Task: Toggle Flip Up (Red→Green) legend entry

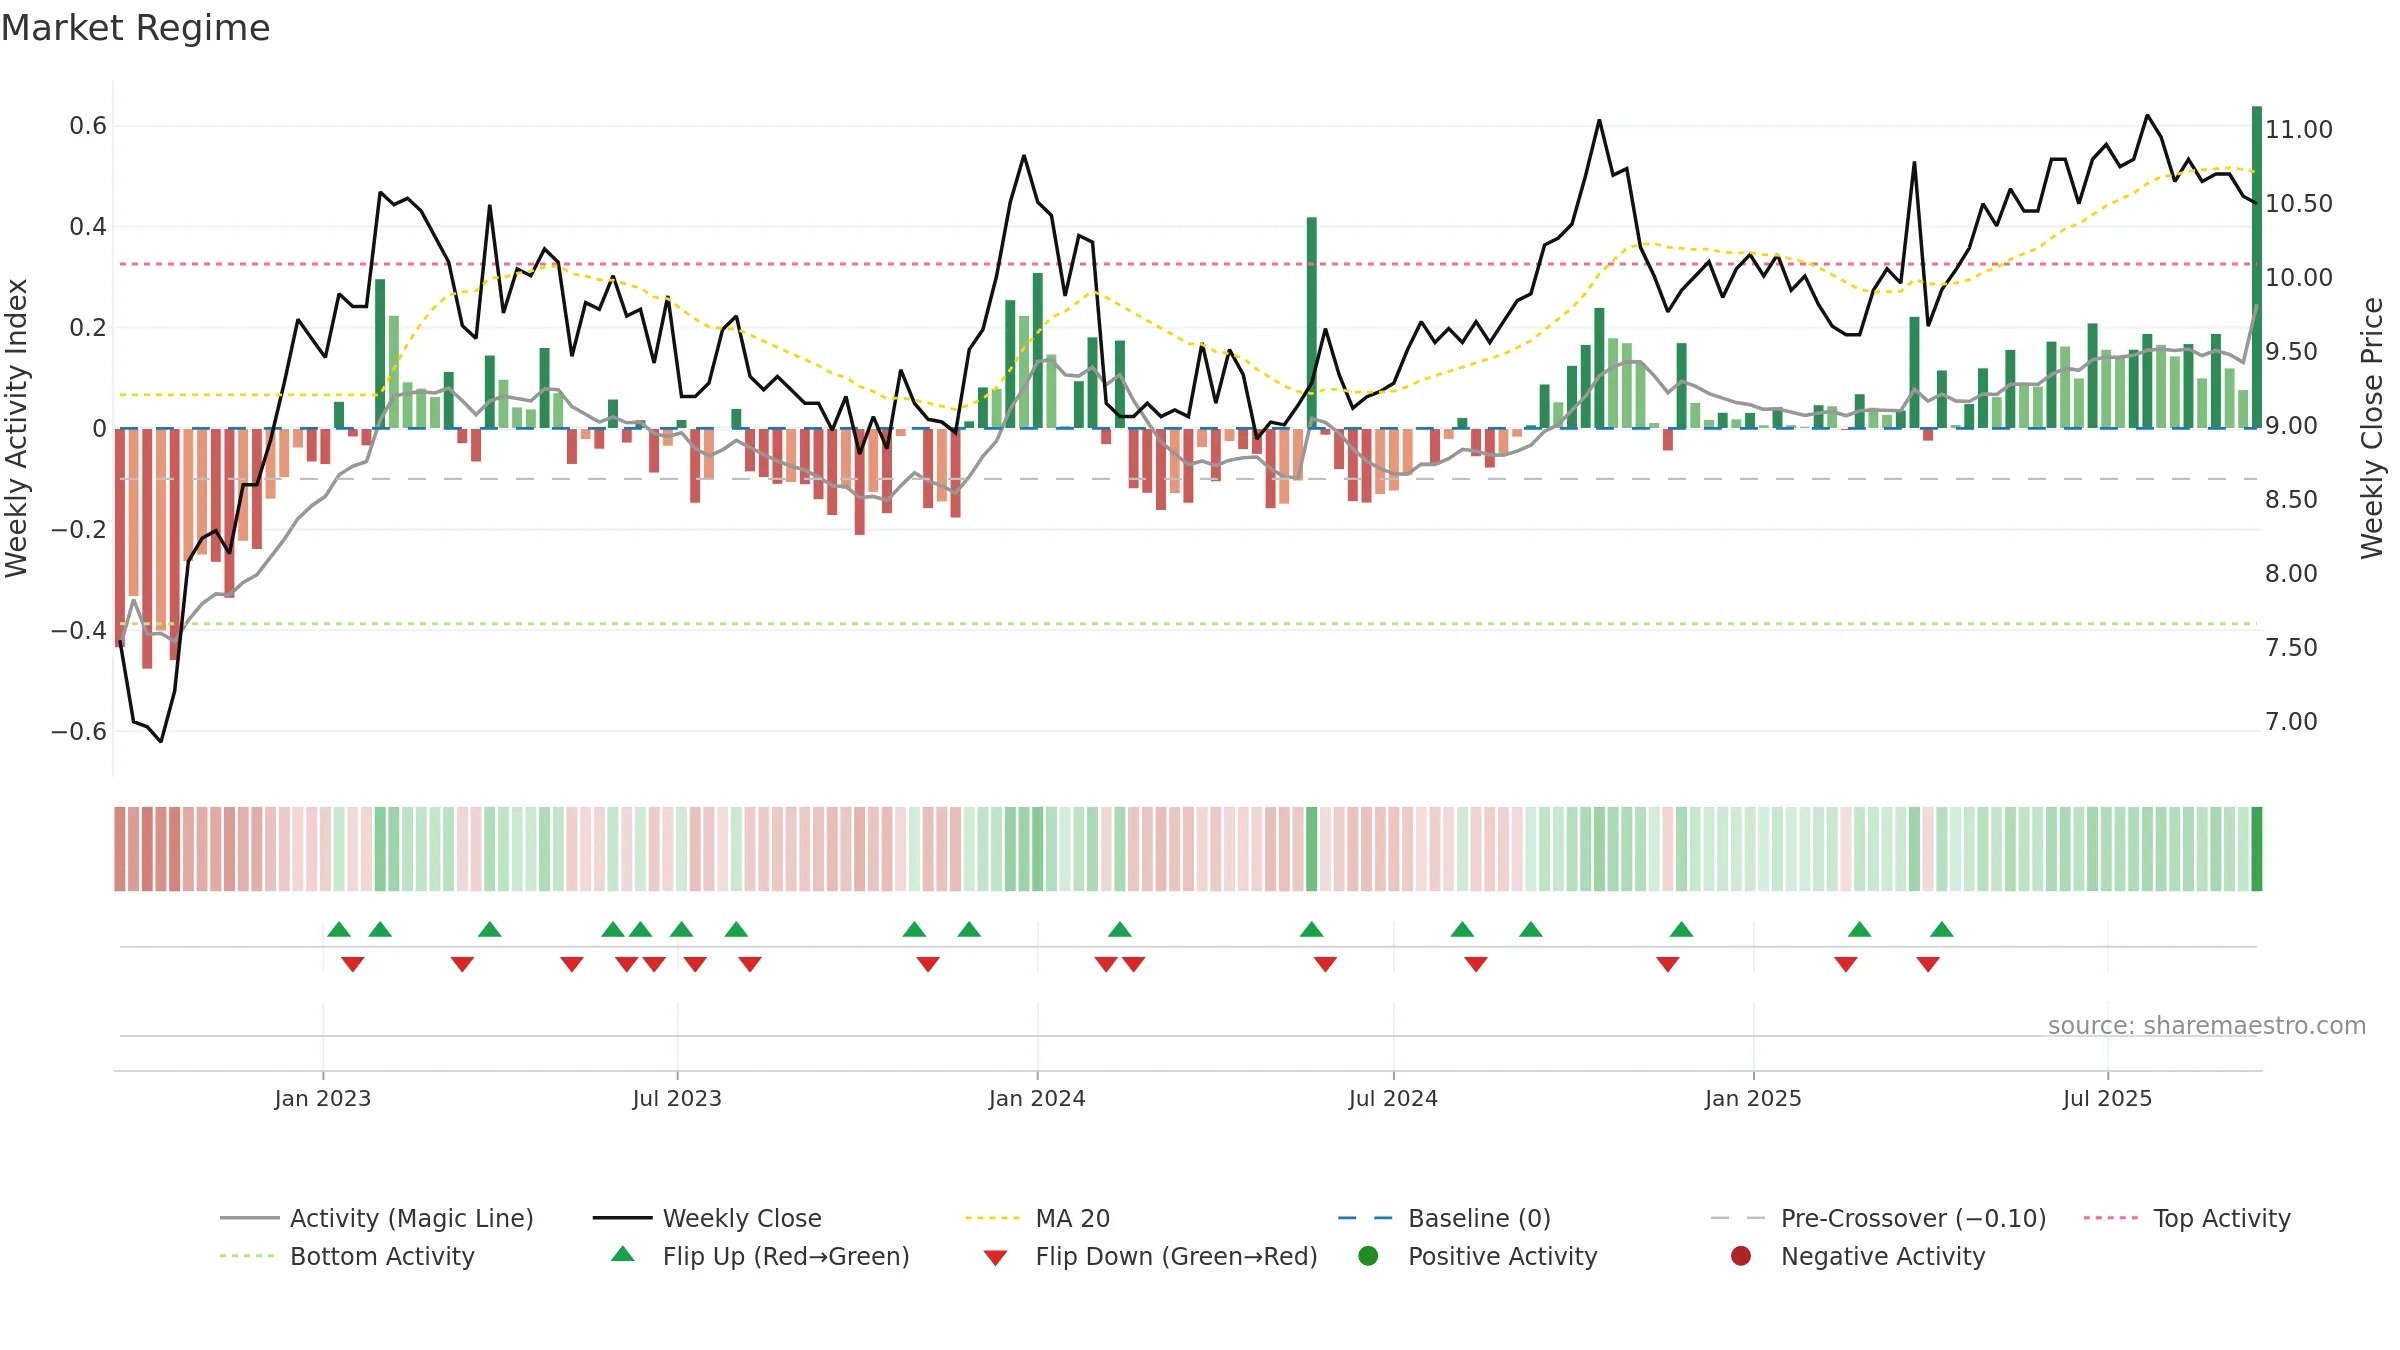Action: 760,1256
